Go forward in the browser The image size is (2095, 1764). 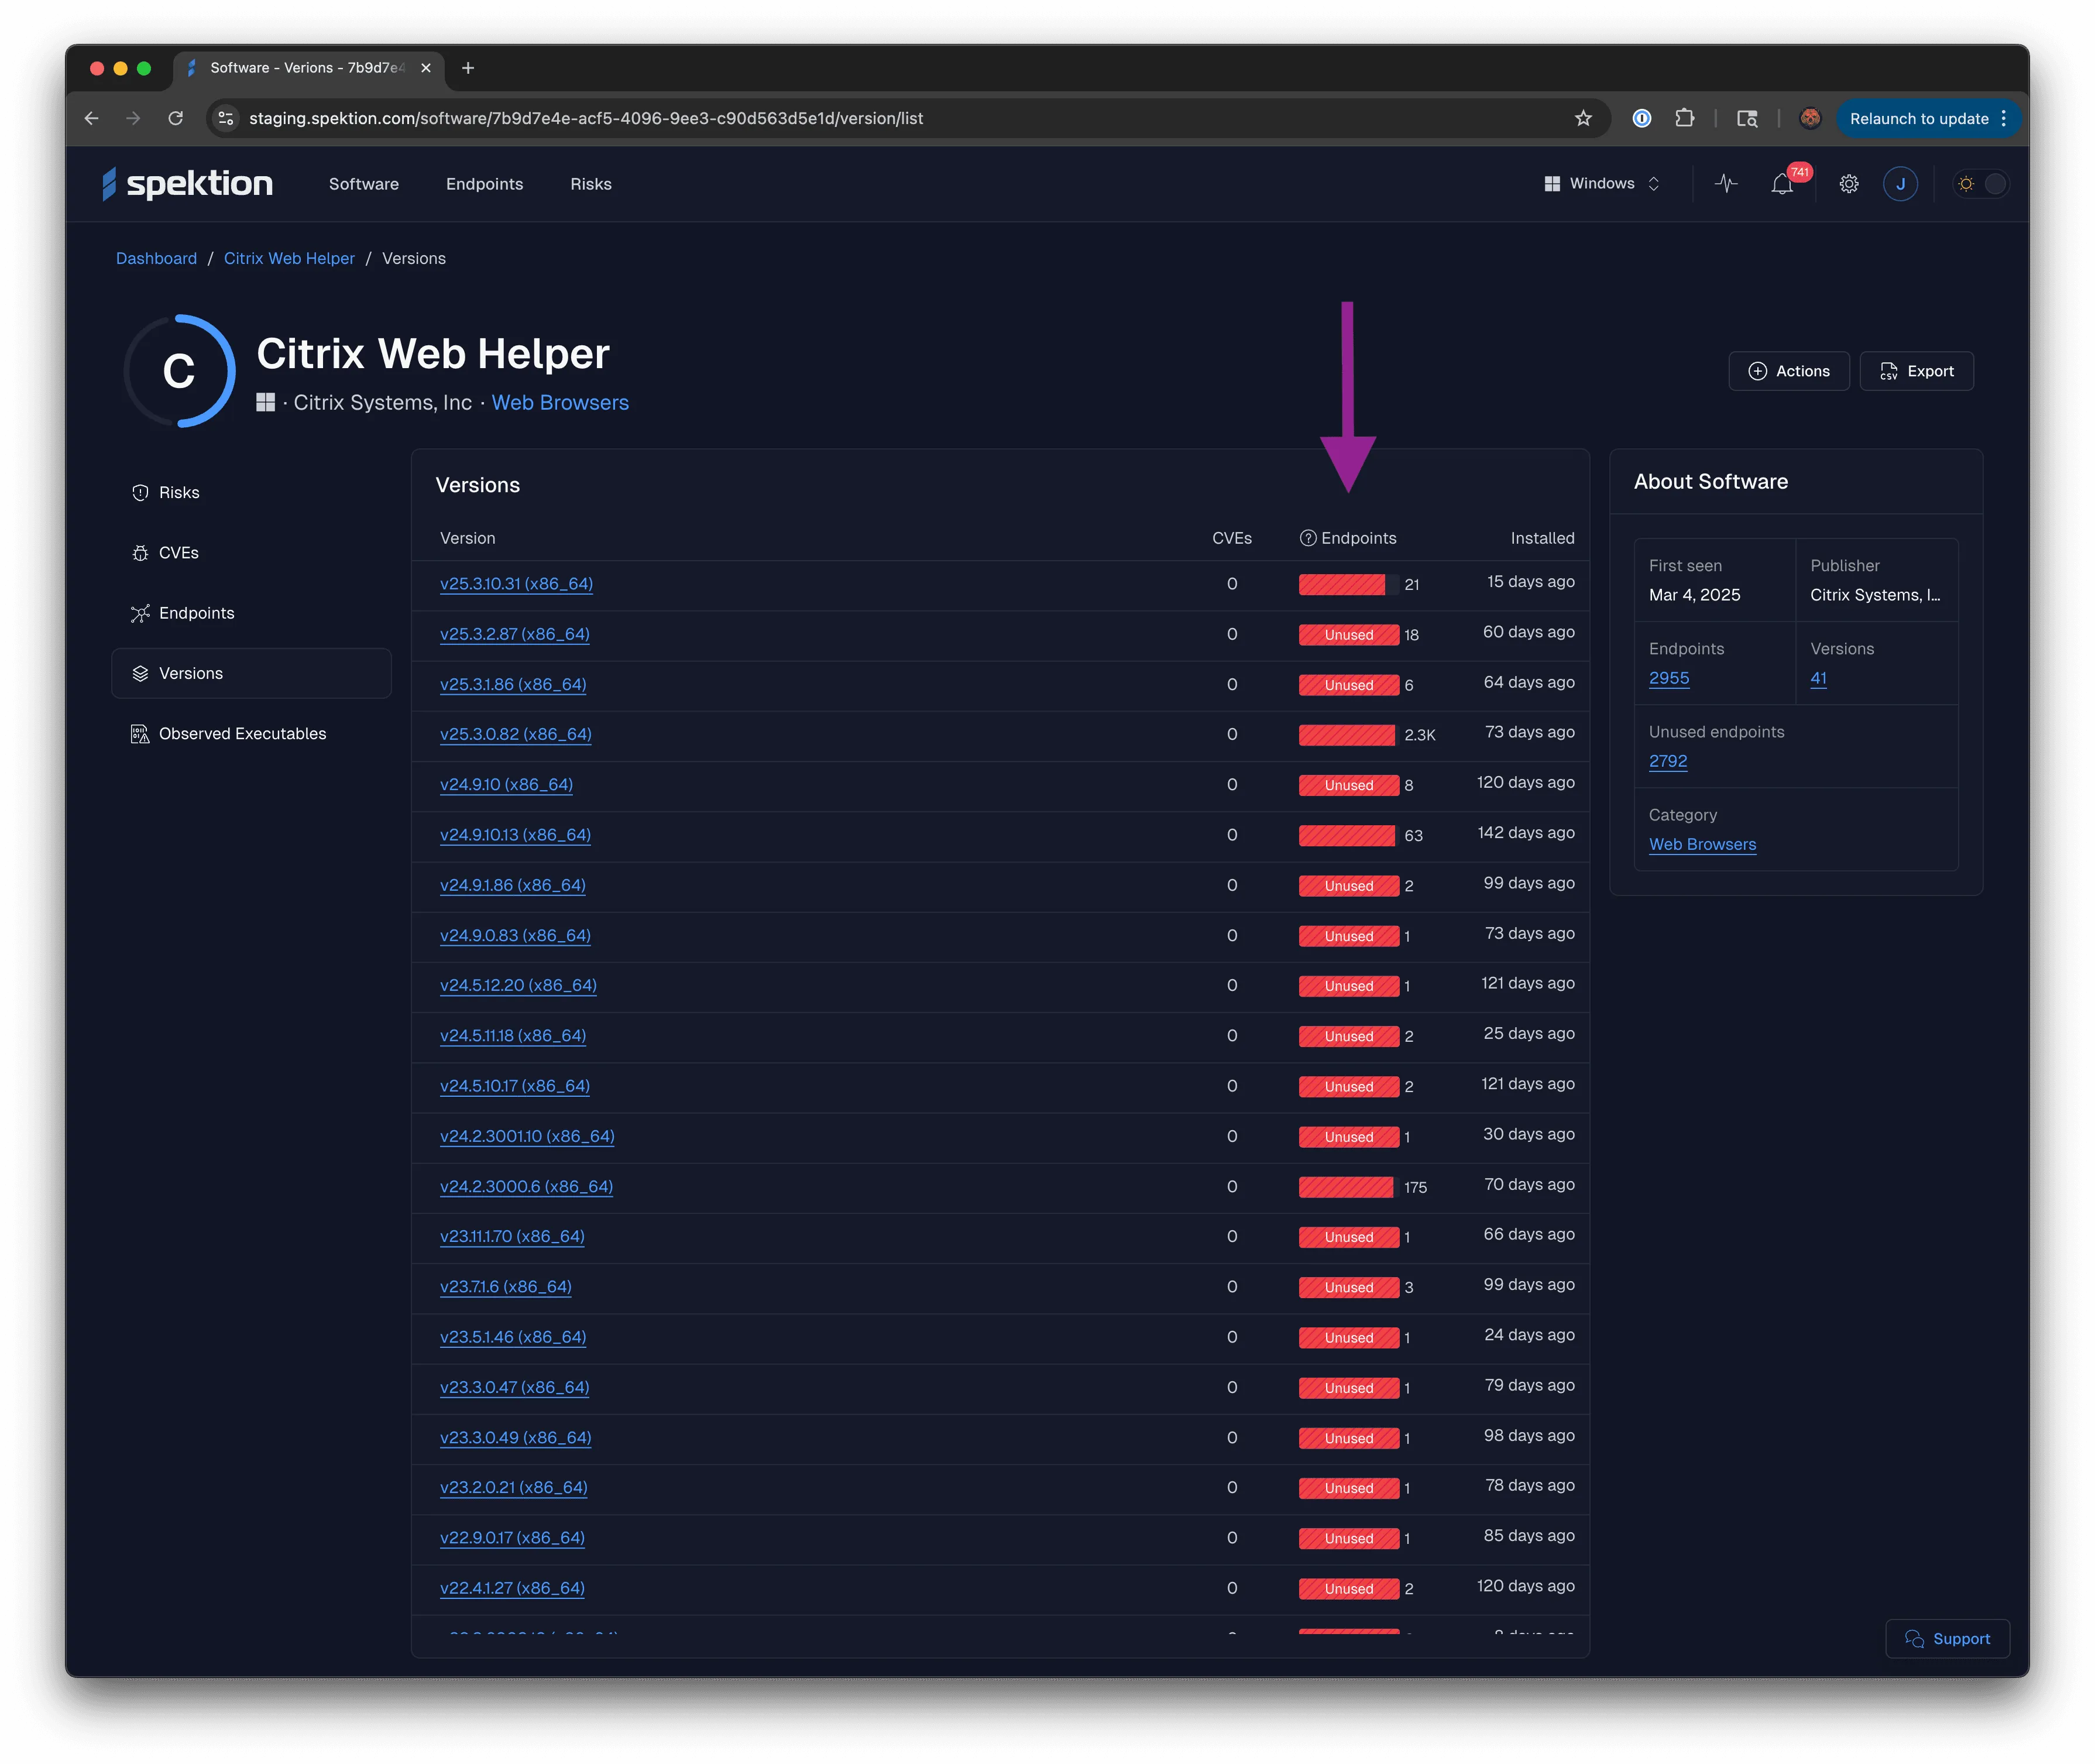[x=133, y=118]
